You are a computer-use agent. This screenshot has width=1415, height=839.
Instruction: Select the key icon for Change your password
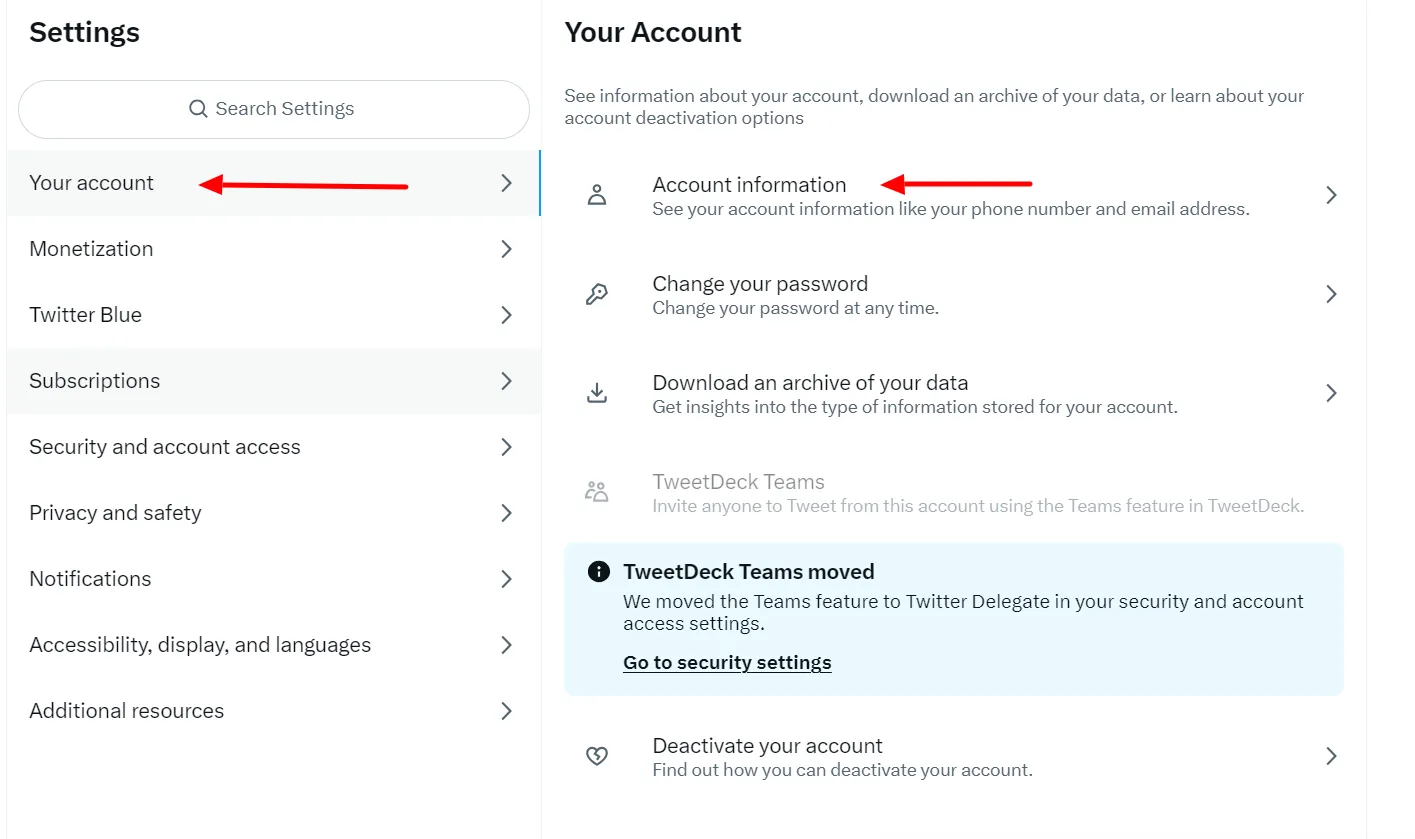(597, 294)
